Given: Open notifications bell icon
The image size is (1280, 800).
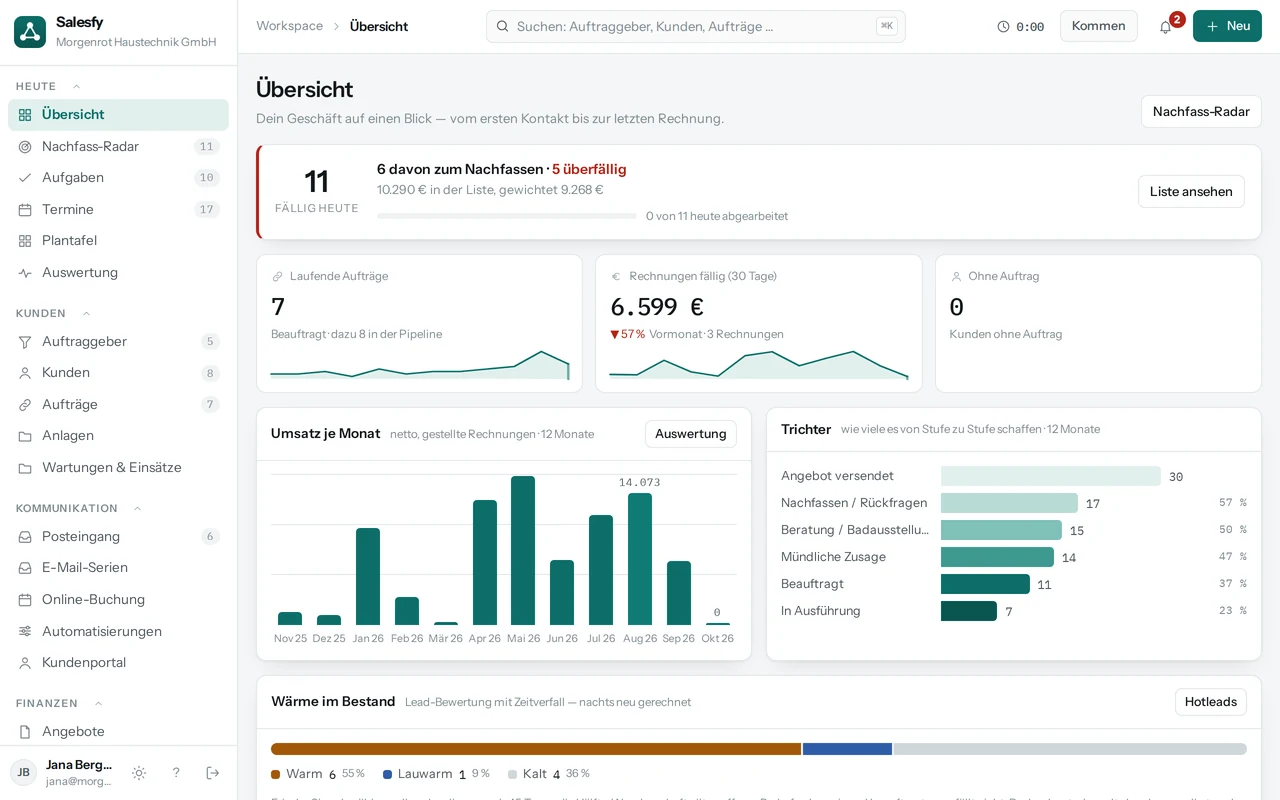Looking at the screenshot, I should point(1165,27).
